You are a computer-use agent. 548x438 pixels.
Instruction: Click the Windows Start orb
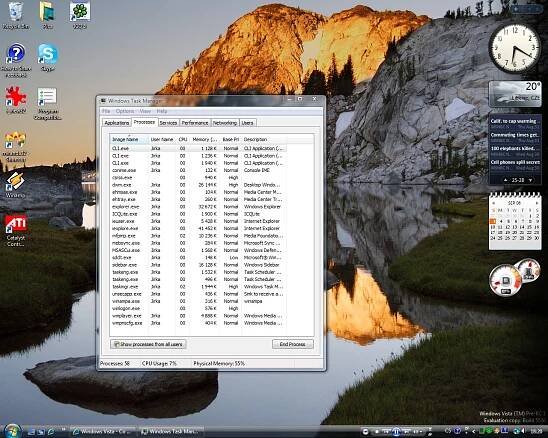[13, 431]
